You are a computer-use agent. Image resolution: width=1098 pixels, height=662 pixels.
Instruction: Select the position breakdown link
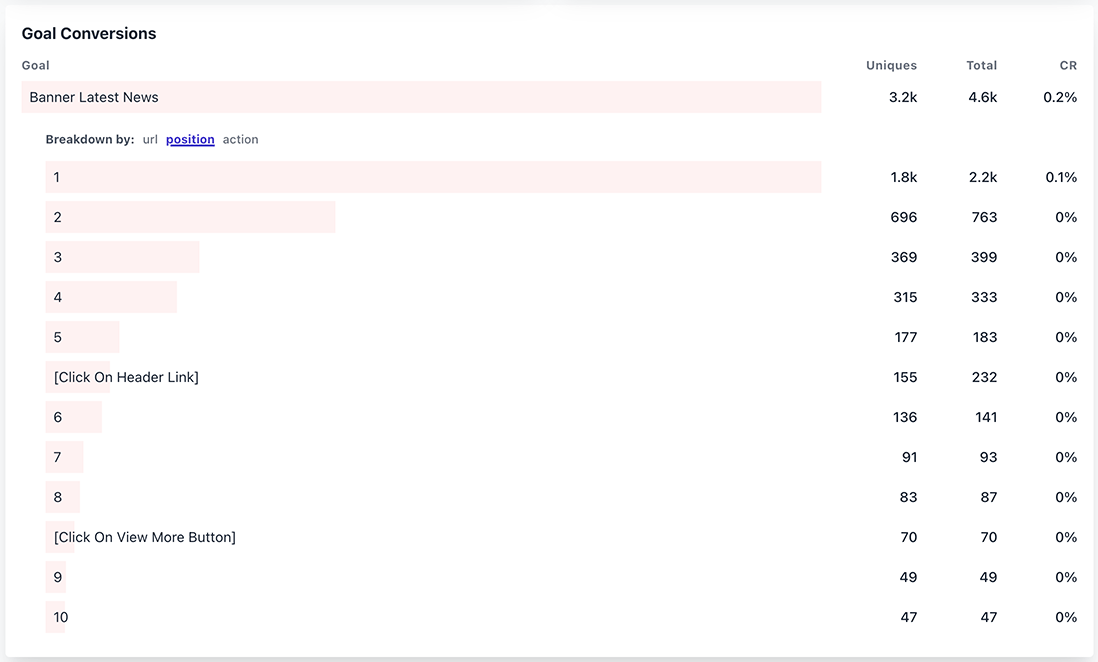click(190, 140)
